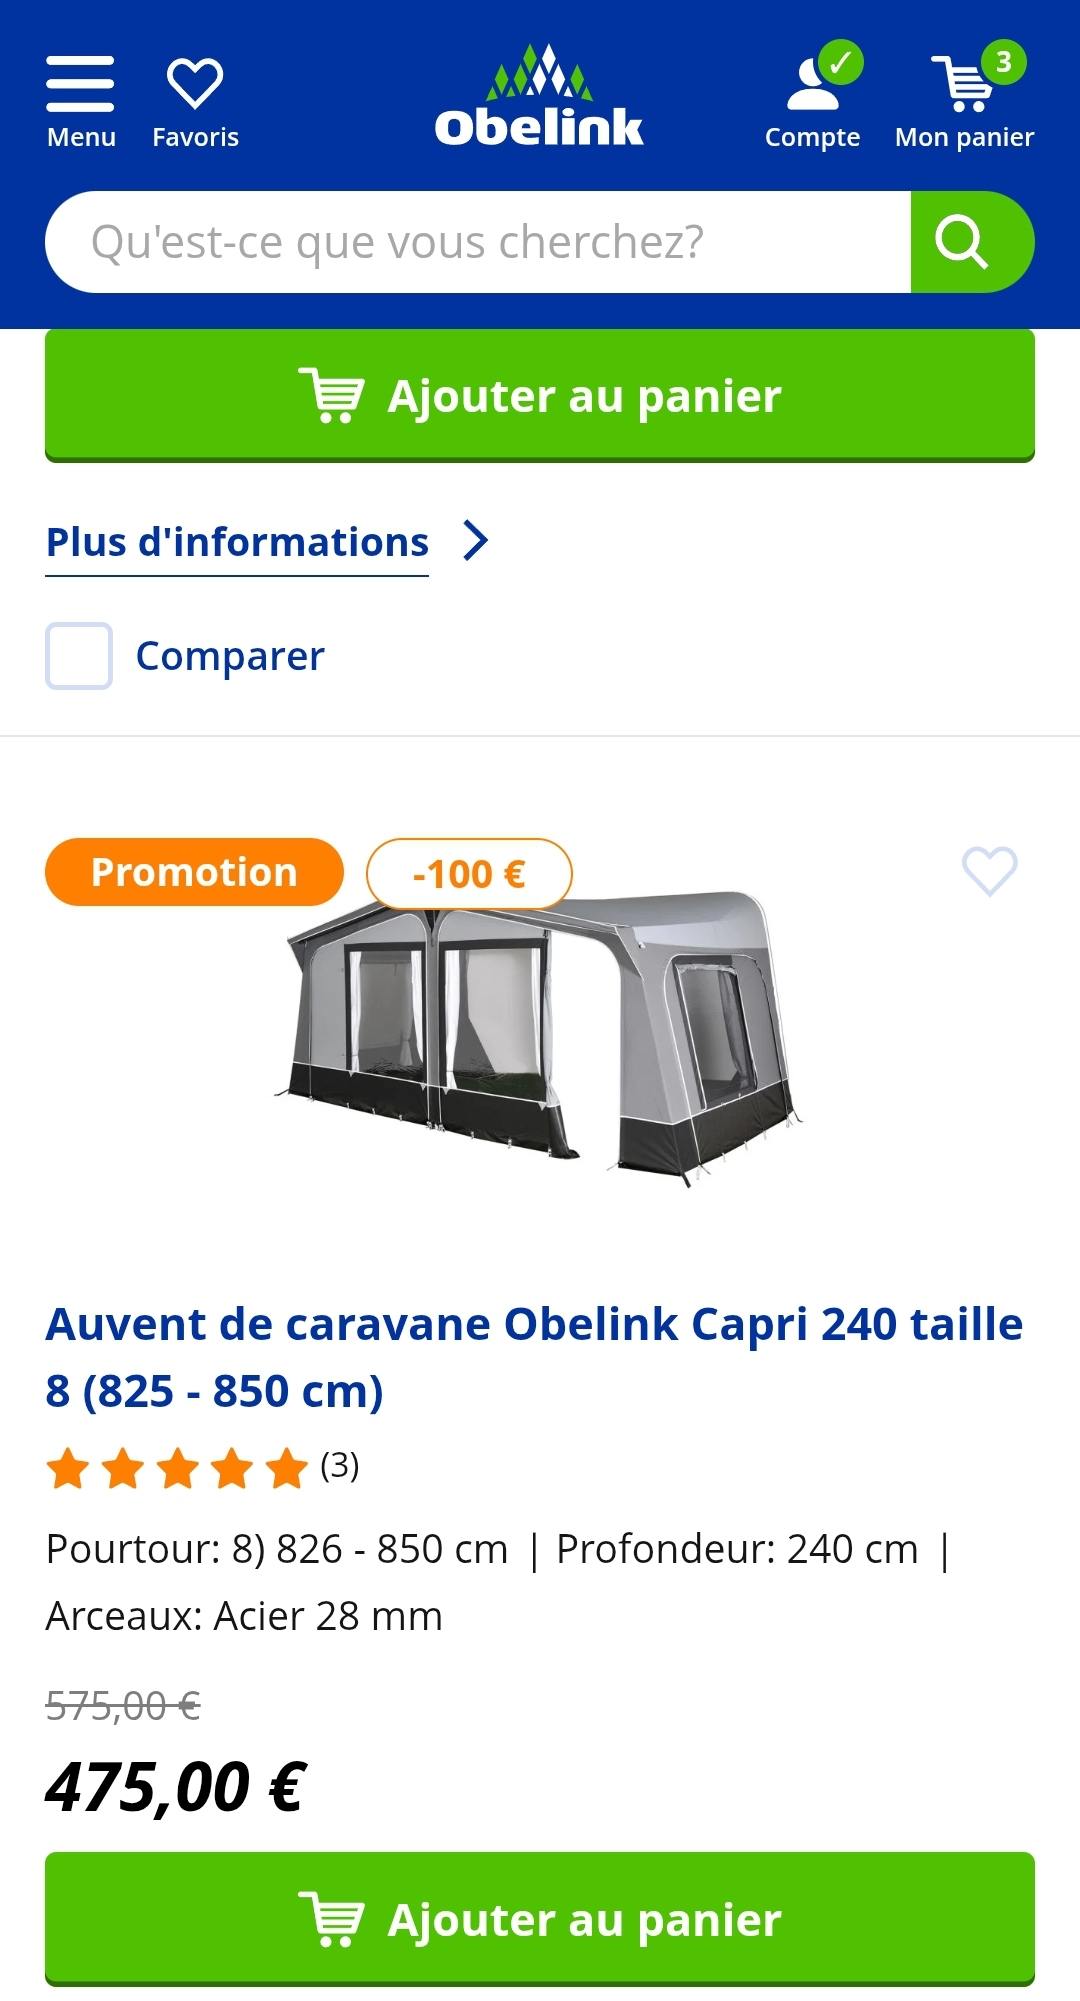Click the top Ajouter au panier button
The image size is (1080, 2001).
tap(540, 396)
